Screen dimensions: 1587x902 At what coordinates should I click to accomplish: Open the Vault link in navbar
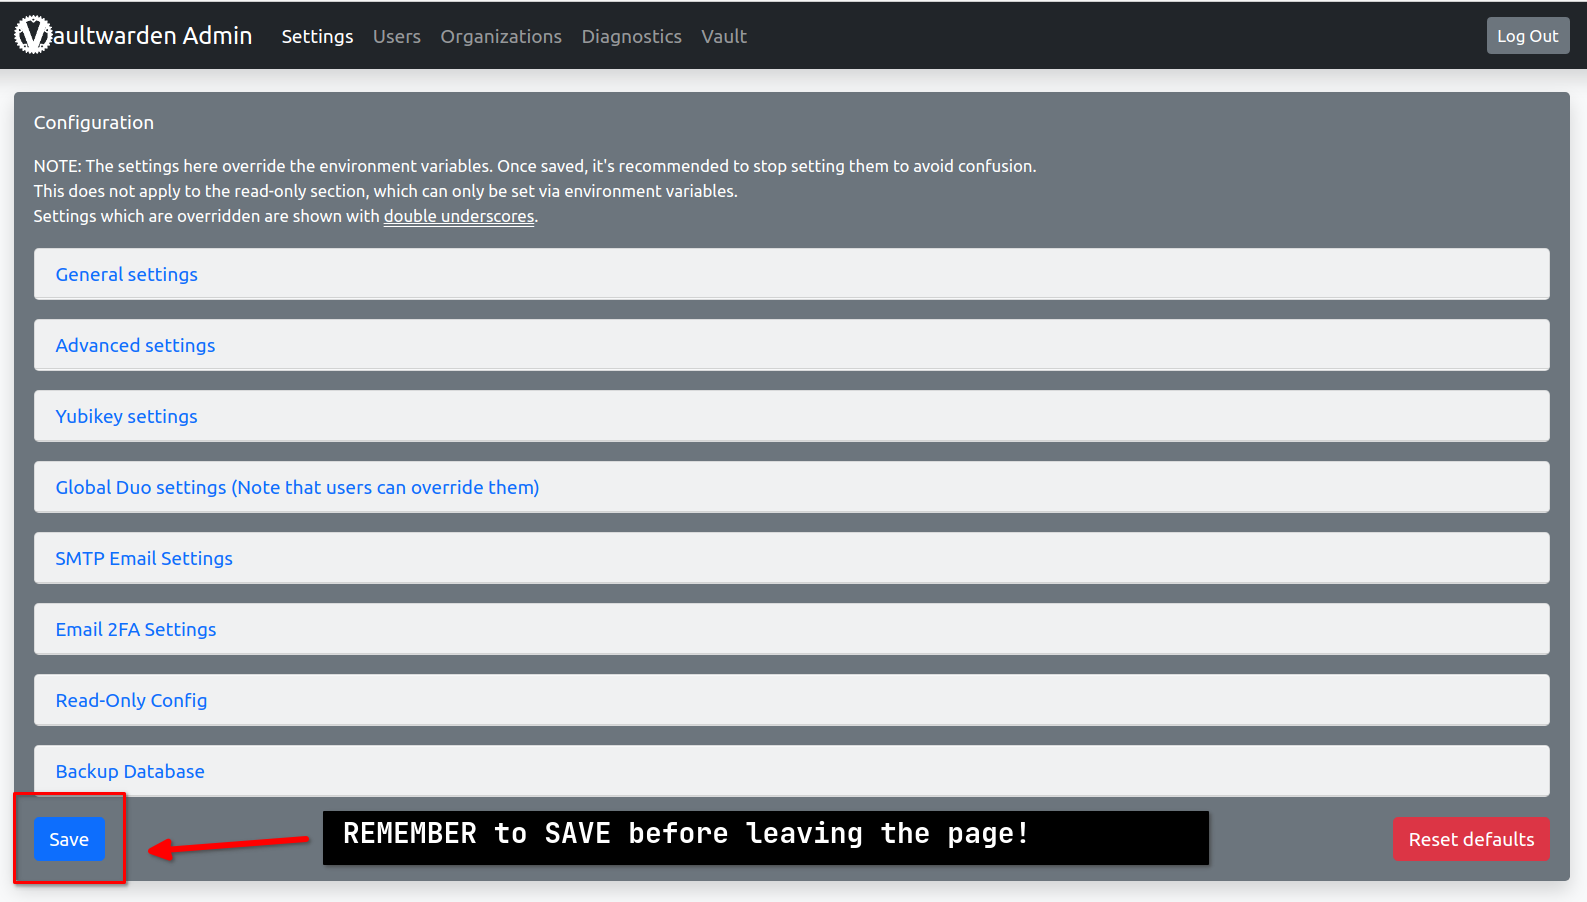tap(723, 36)
